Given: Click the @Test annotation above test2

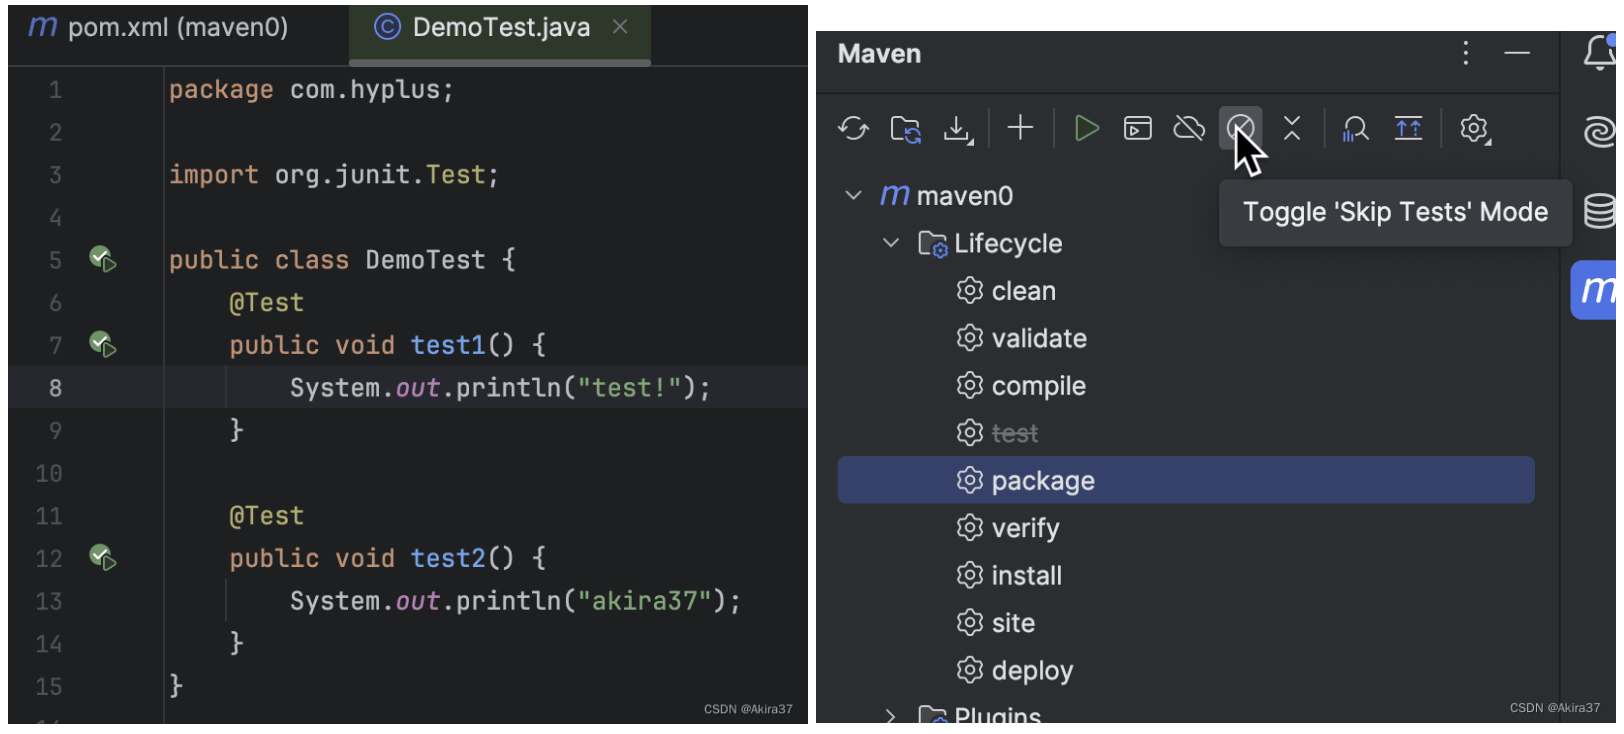Looking at the screenshot, I should pos(266,516).
